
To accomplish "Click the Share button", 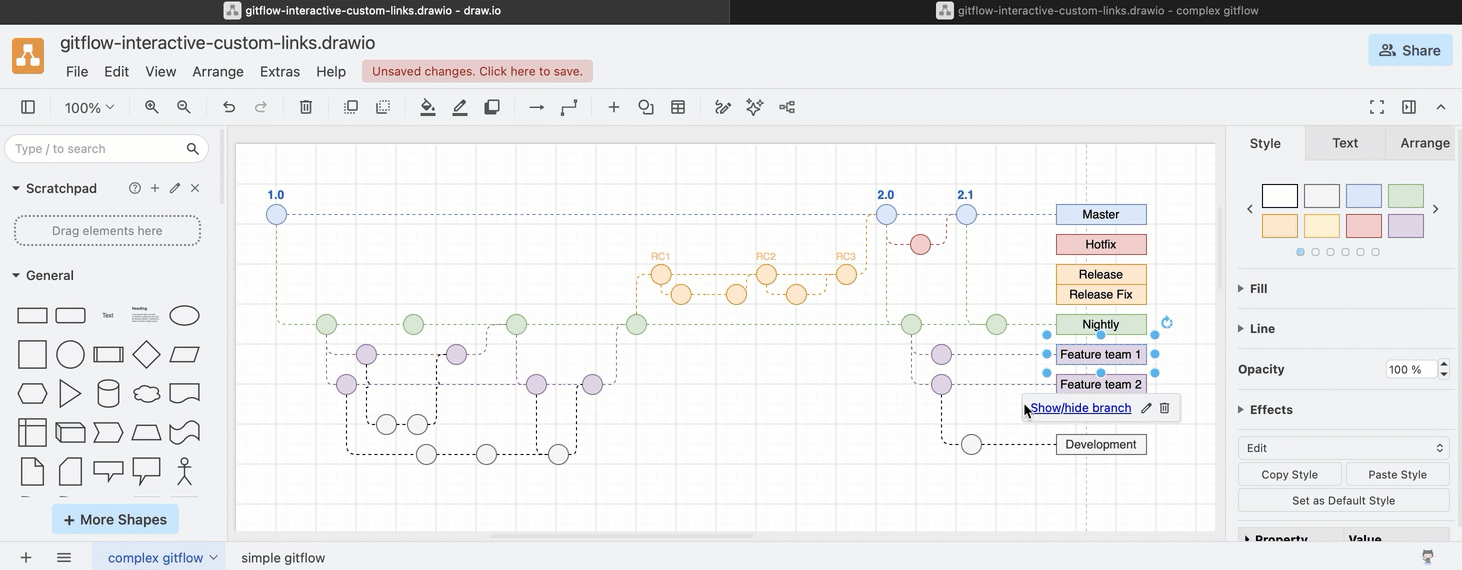I will [x=1410, y=50].
